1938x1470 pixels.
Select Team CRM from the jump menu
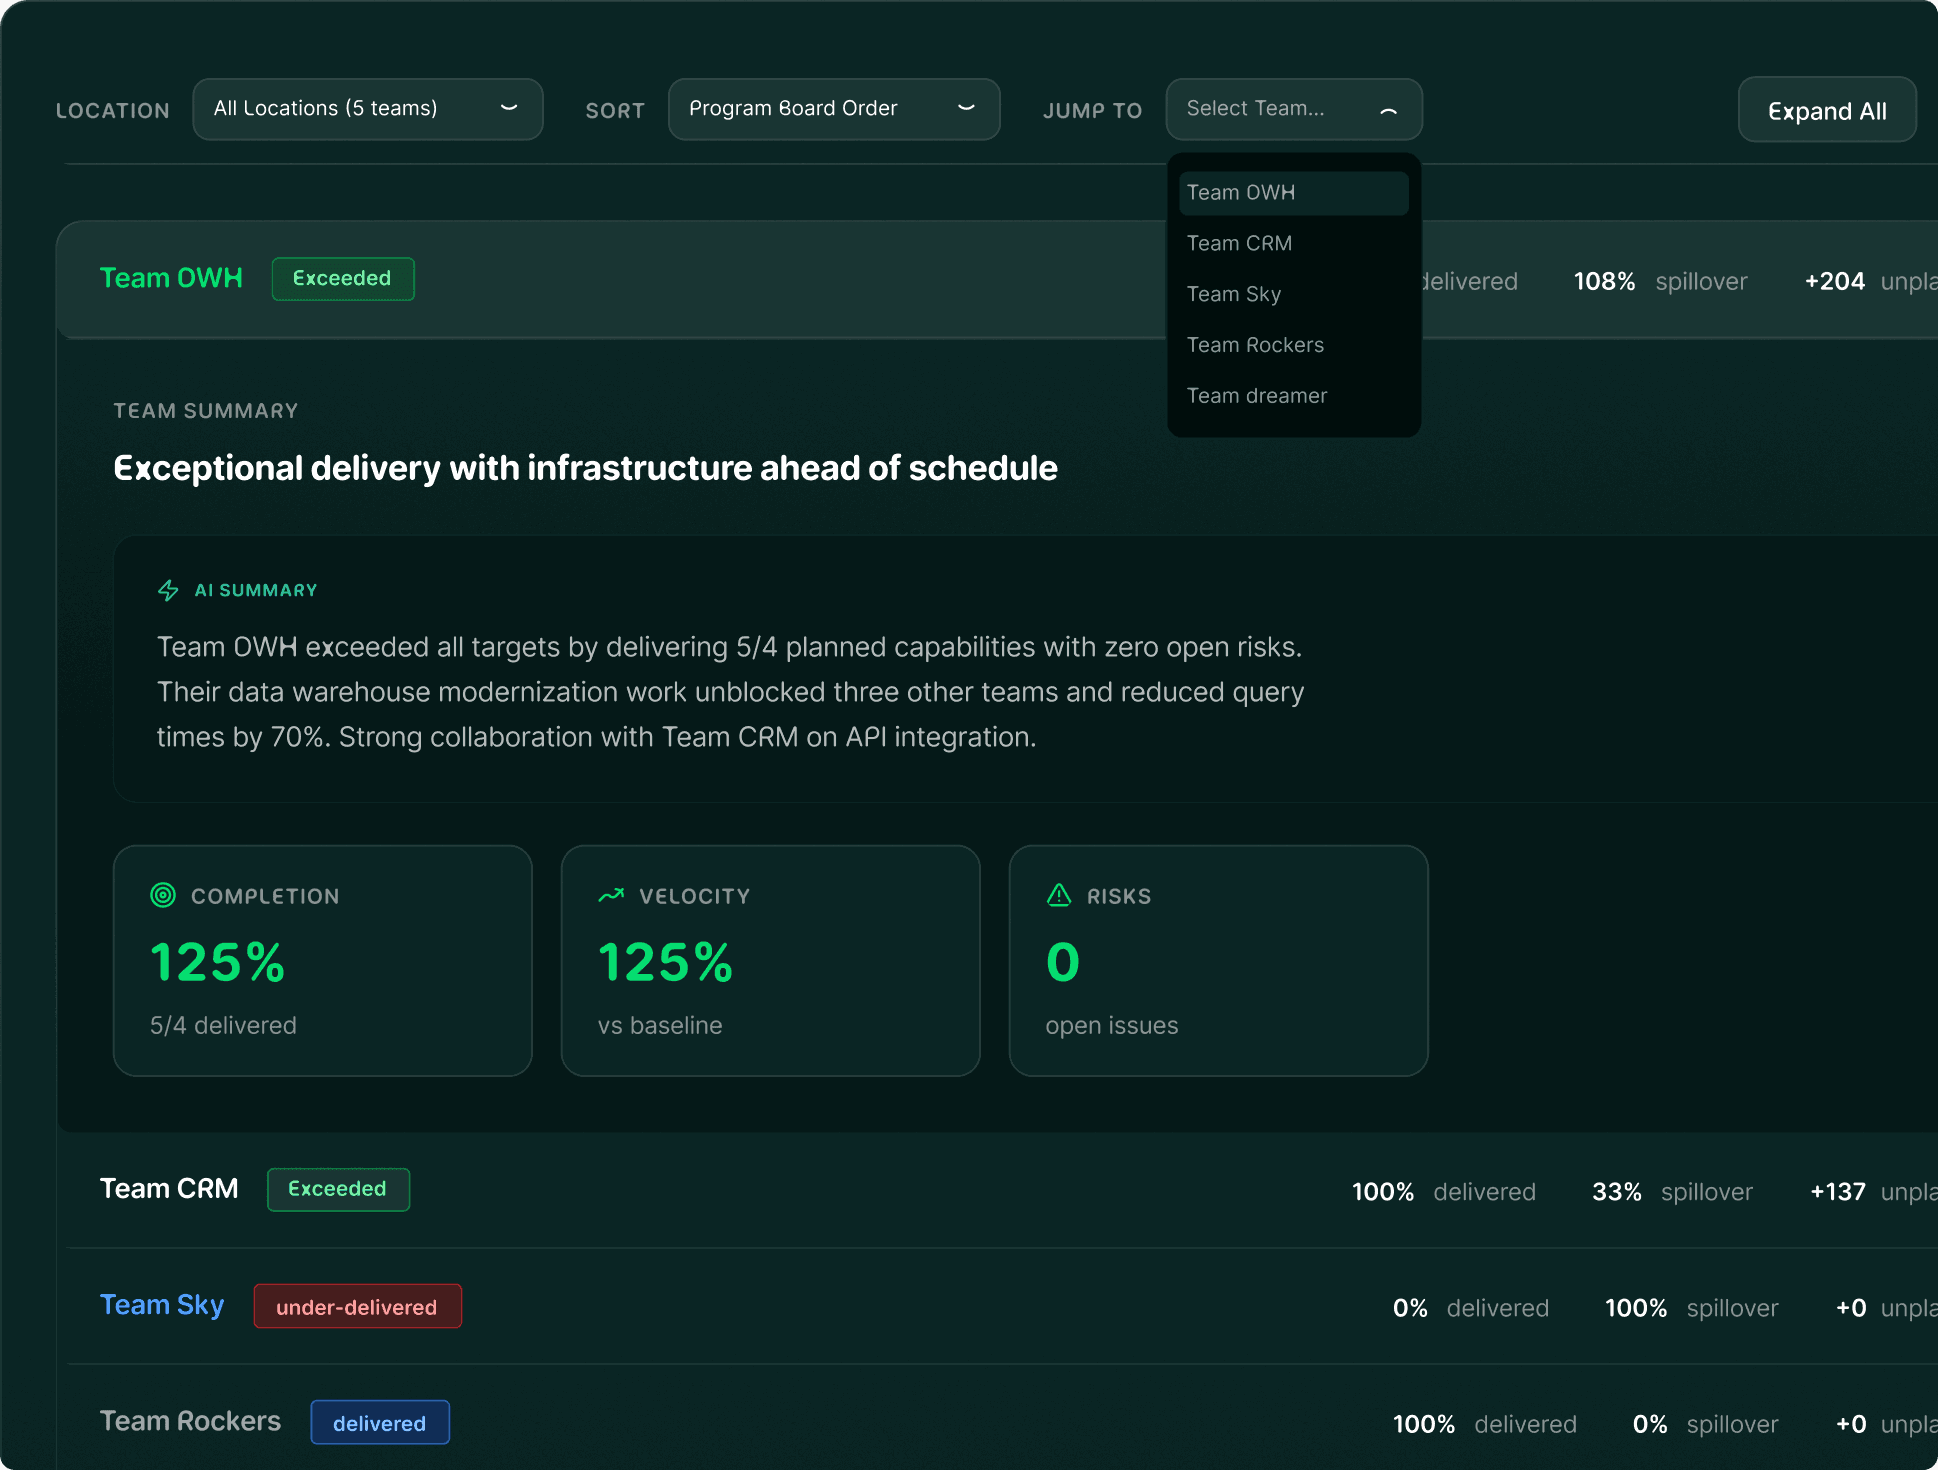point(1294,244)
